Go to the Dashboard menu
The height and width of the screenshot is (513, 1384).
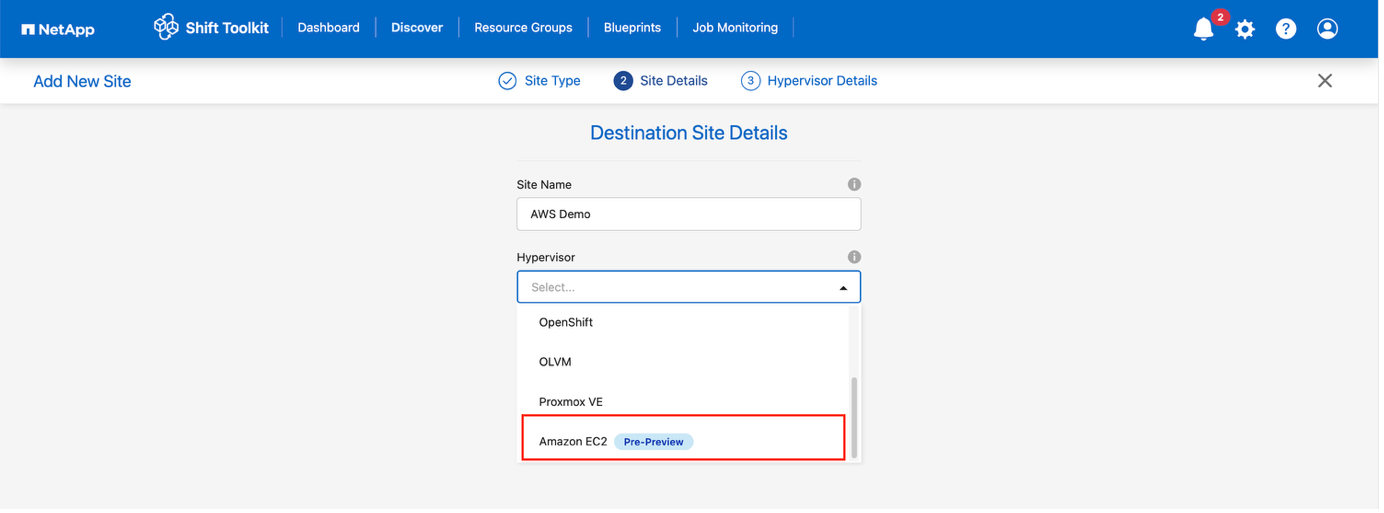330,28
